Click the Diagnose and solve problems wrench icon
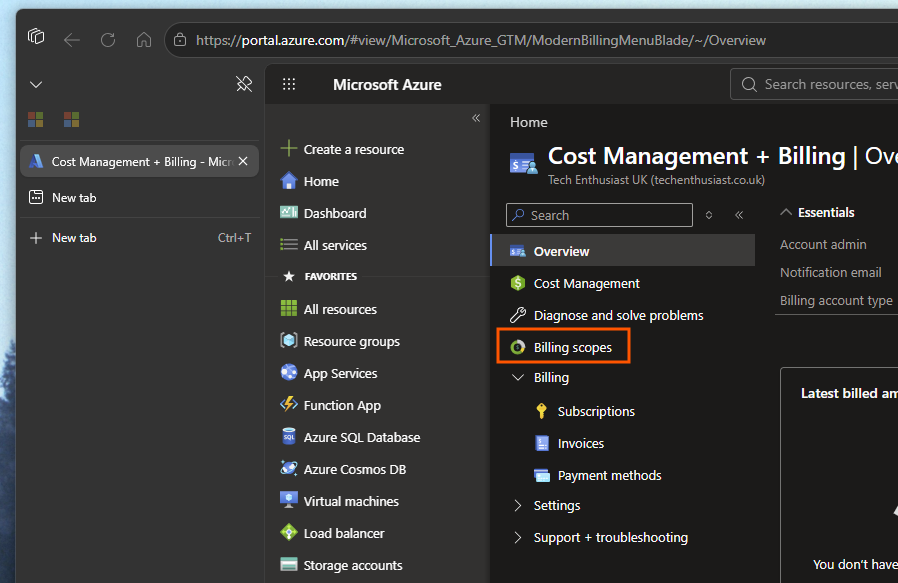898x583 pixels. click(518, 315)
